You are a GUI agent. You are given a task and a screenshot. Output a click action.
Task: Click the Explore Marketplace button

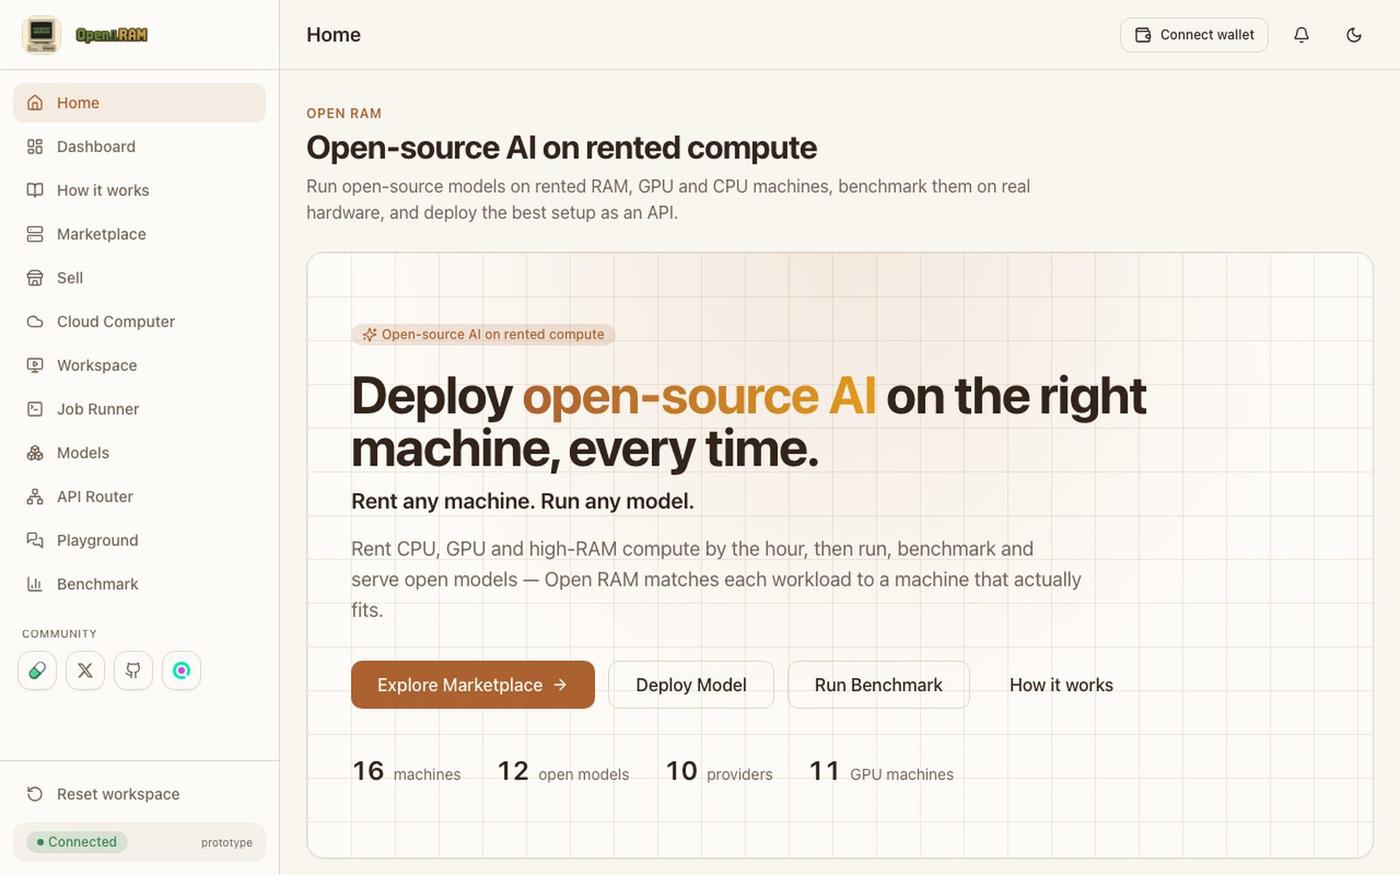[473, 685]
